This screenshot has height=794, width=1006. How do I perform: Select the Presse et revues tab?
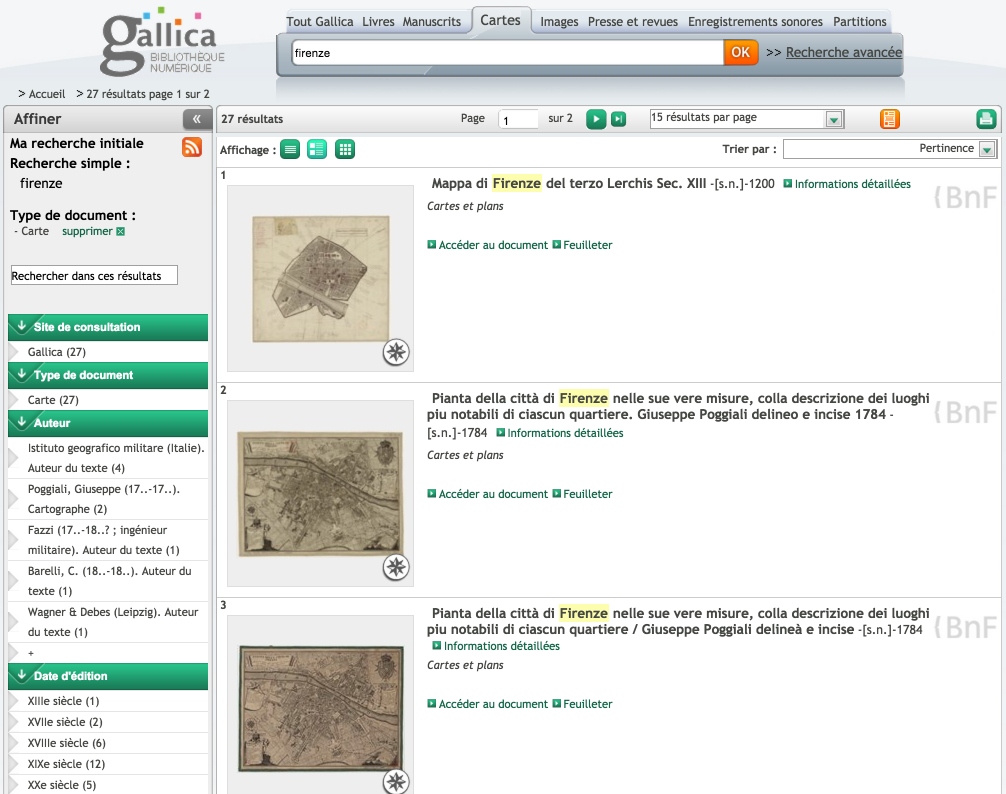633,22
